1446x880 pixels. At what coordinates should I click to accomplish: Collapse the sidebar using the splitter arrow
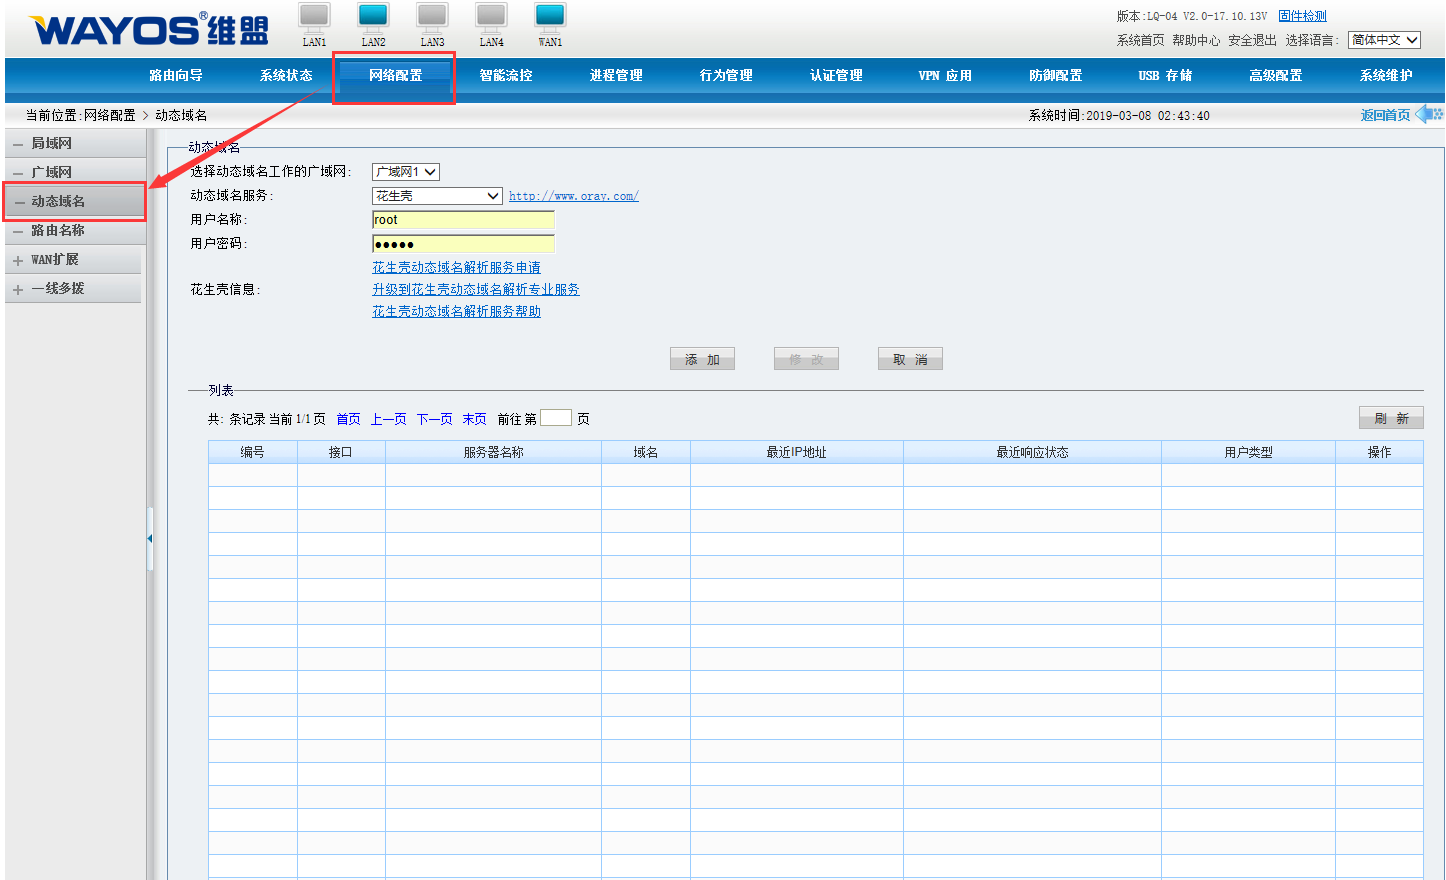[150, 539]
